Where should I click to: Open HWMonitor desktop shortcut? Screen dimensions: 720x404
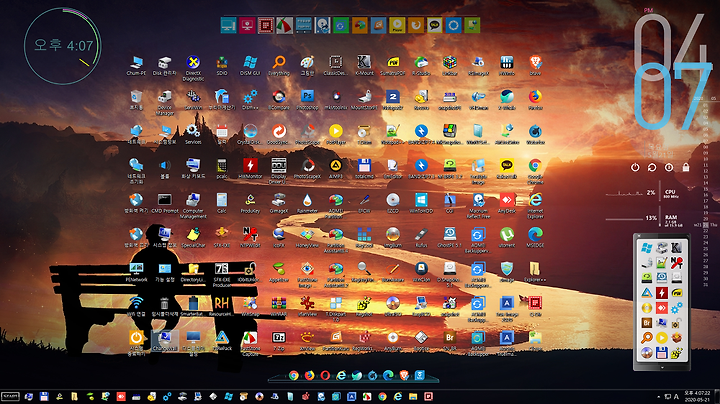coord(250,168)
